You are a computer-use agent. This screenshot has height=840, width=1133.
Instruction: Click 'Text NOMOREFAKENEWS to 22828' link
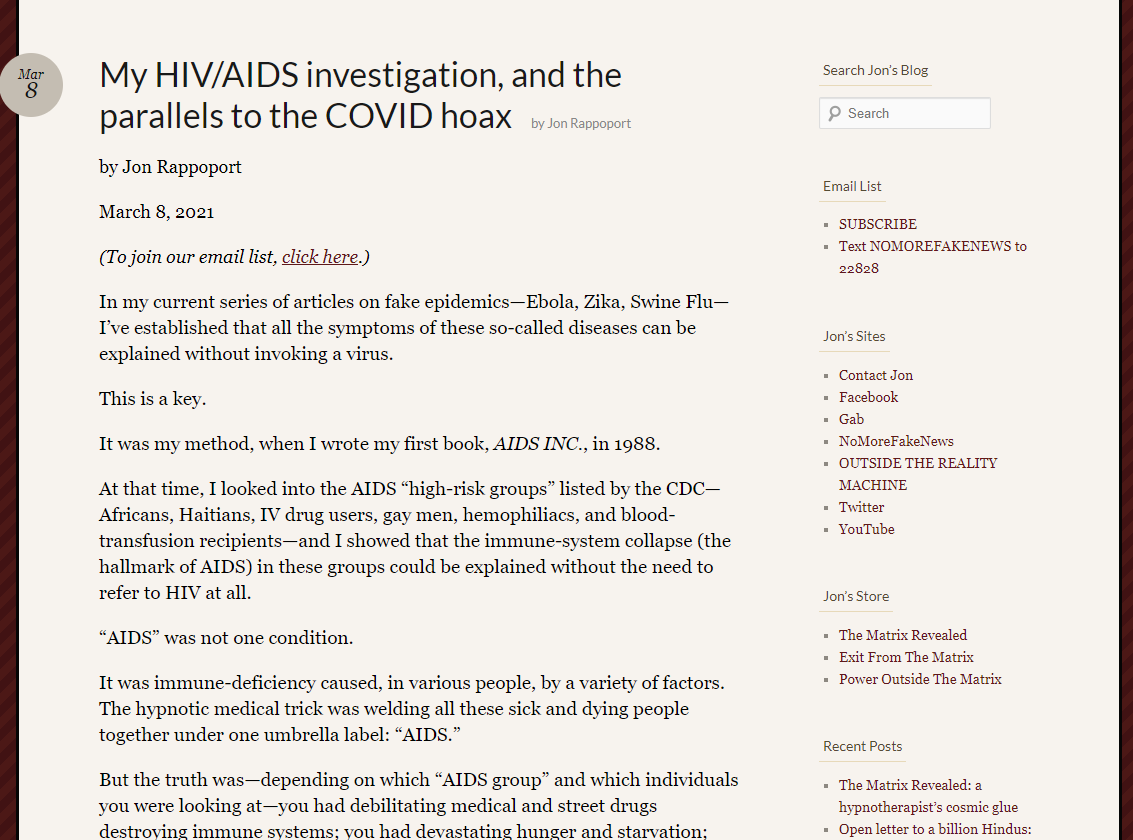932,257
